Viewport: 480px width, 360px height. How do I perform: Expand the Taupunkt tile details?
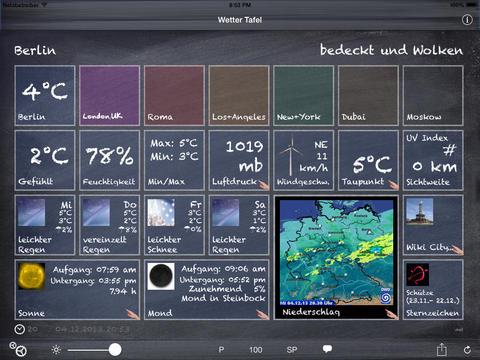(368, 160)
